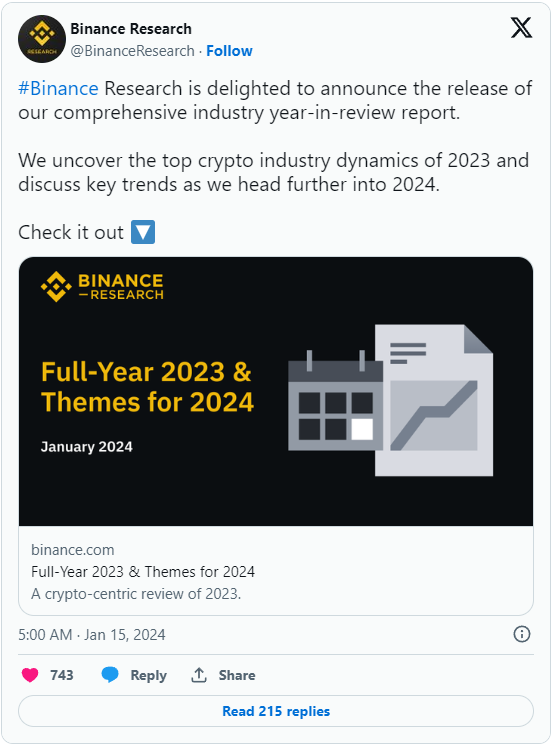This screenshot has width=554, height=746.
Task: Click the Share label
Action: [237, 675]
